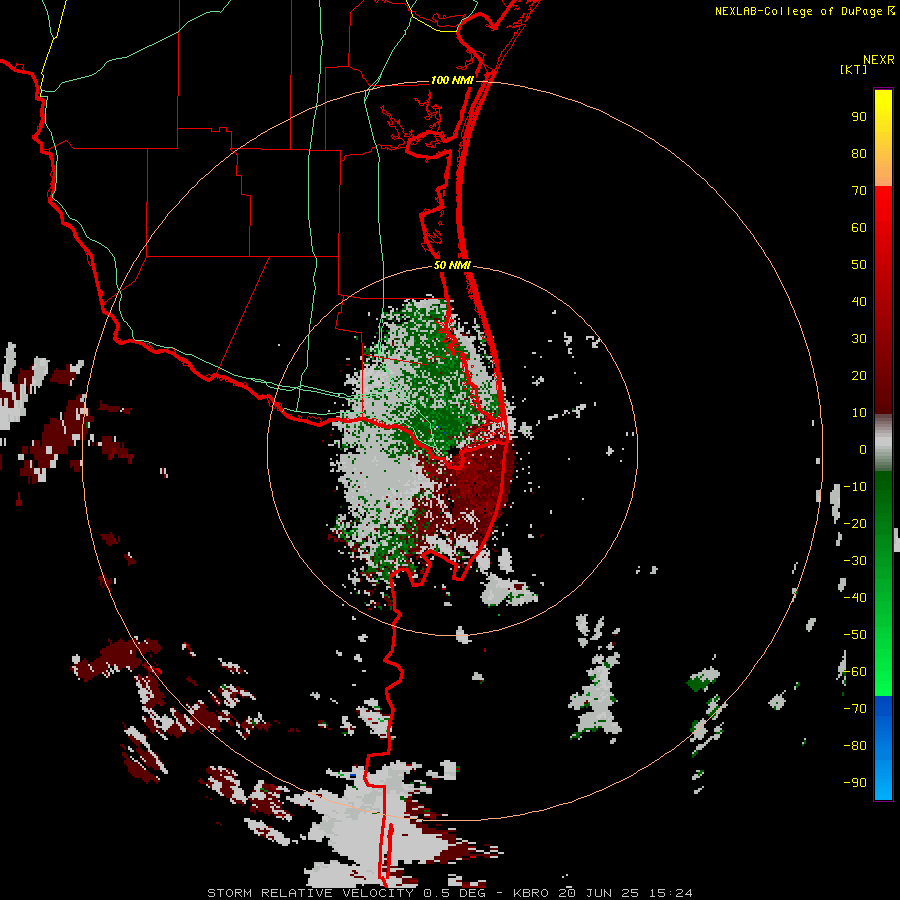Click the 90 value on the velocity scale
The image size is (900, 900).
(x=859, y=117)
